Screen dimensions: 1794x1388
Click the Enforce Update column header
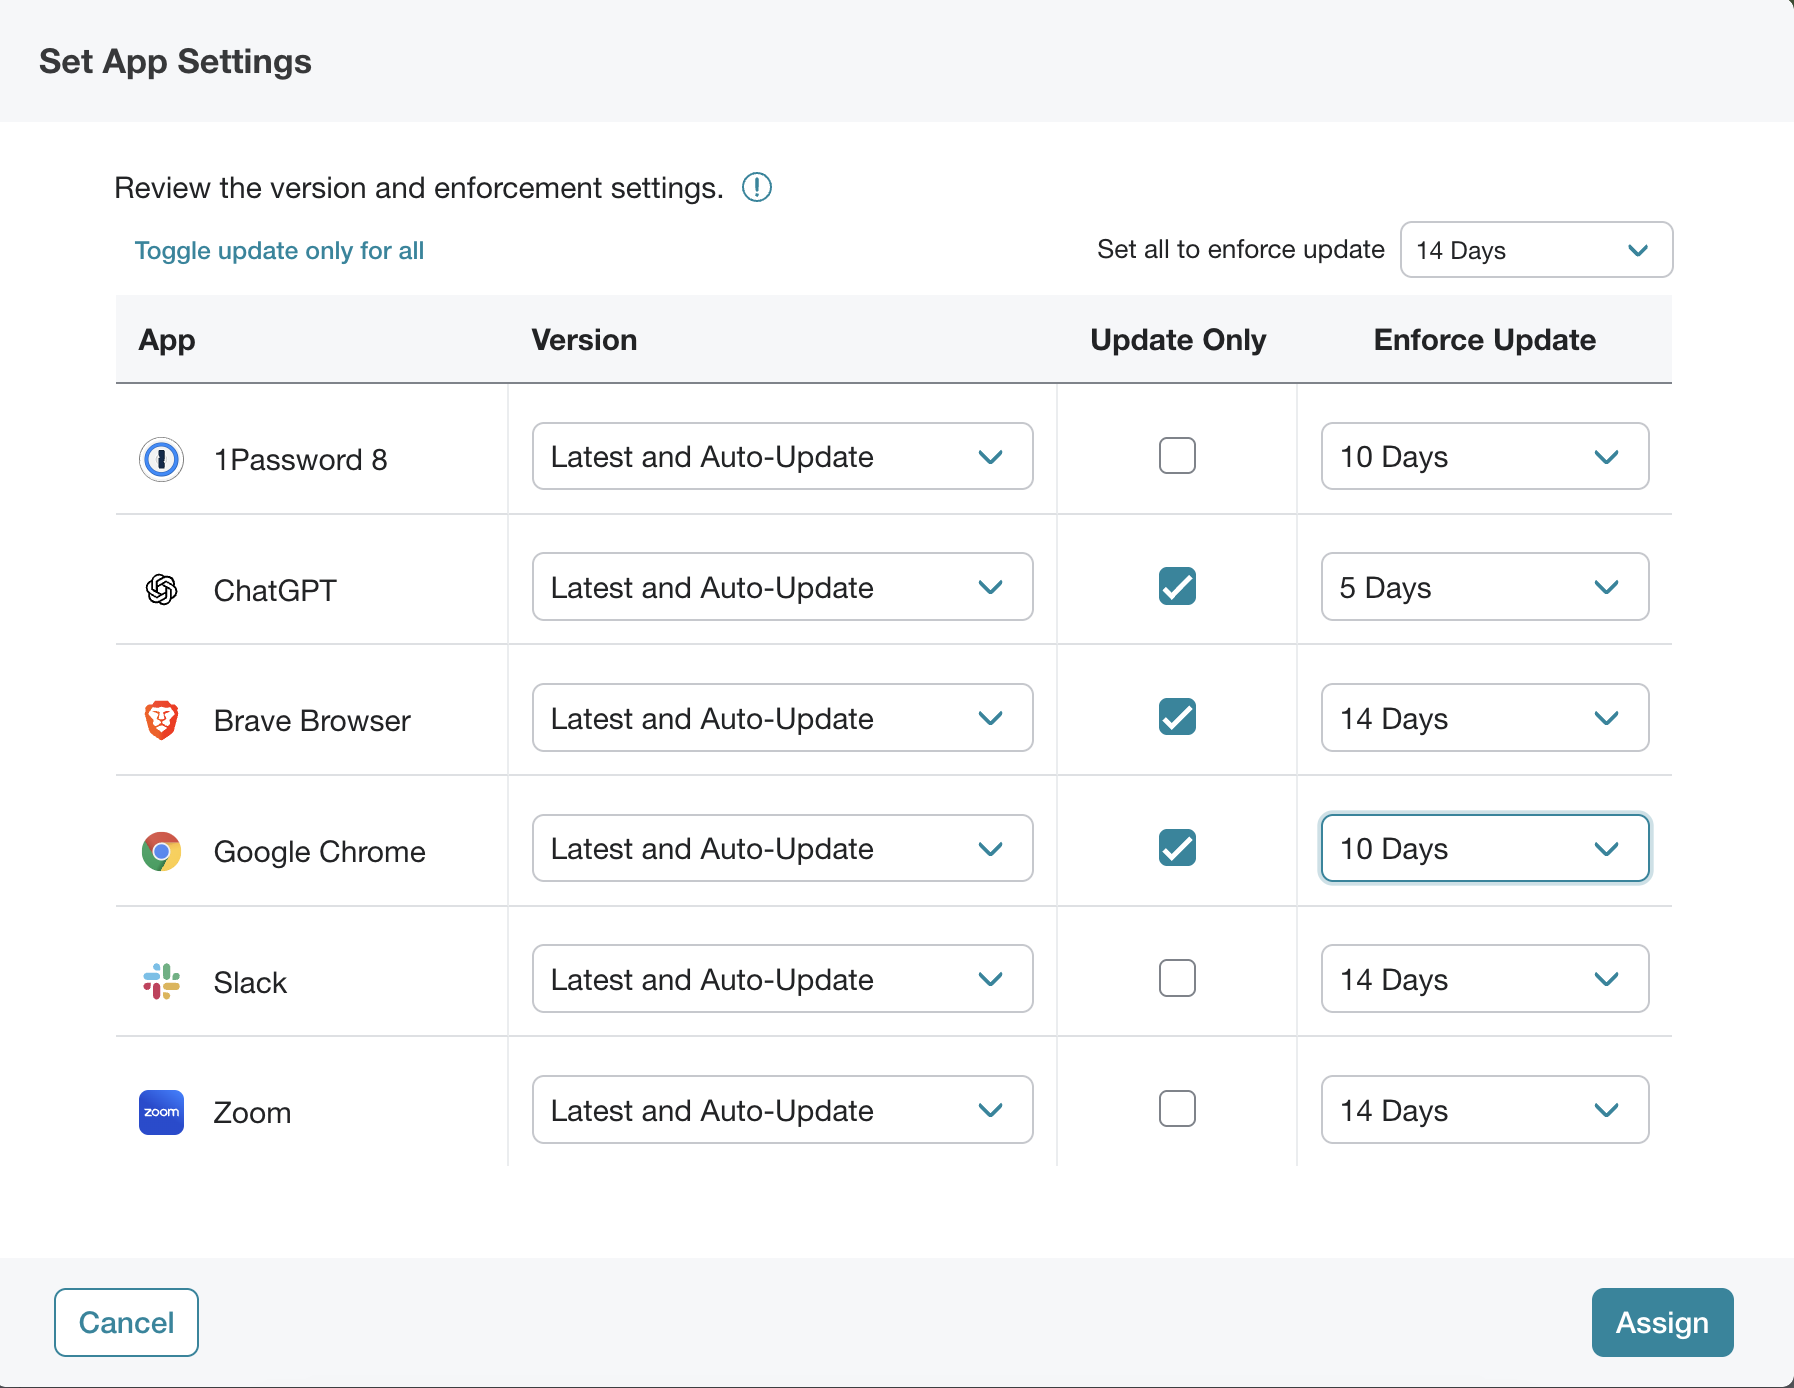(1485, 340)
